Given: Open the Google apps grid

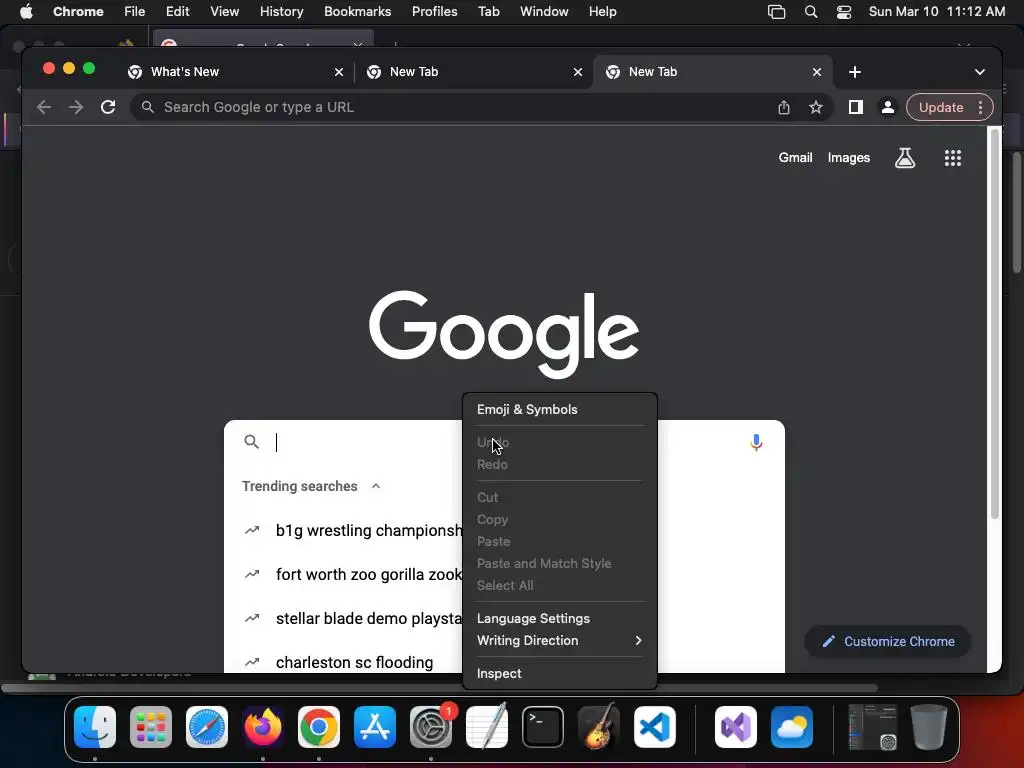Looking at the screenshot, I should tap(953, 157).
